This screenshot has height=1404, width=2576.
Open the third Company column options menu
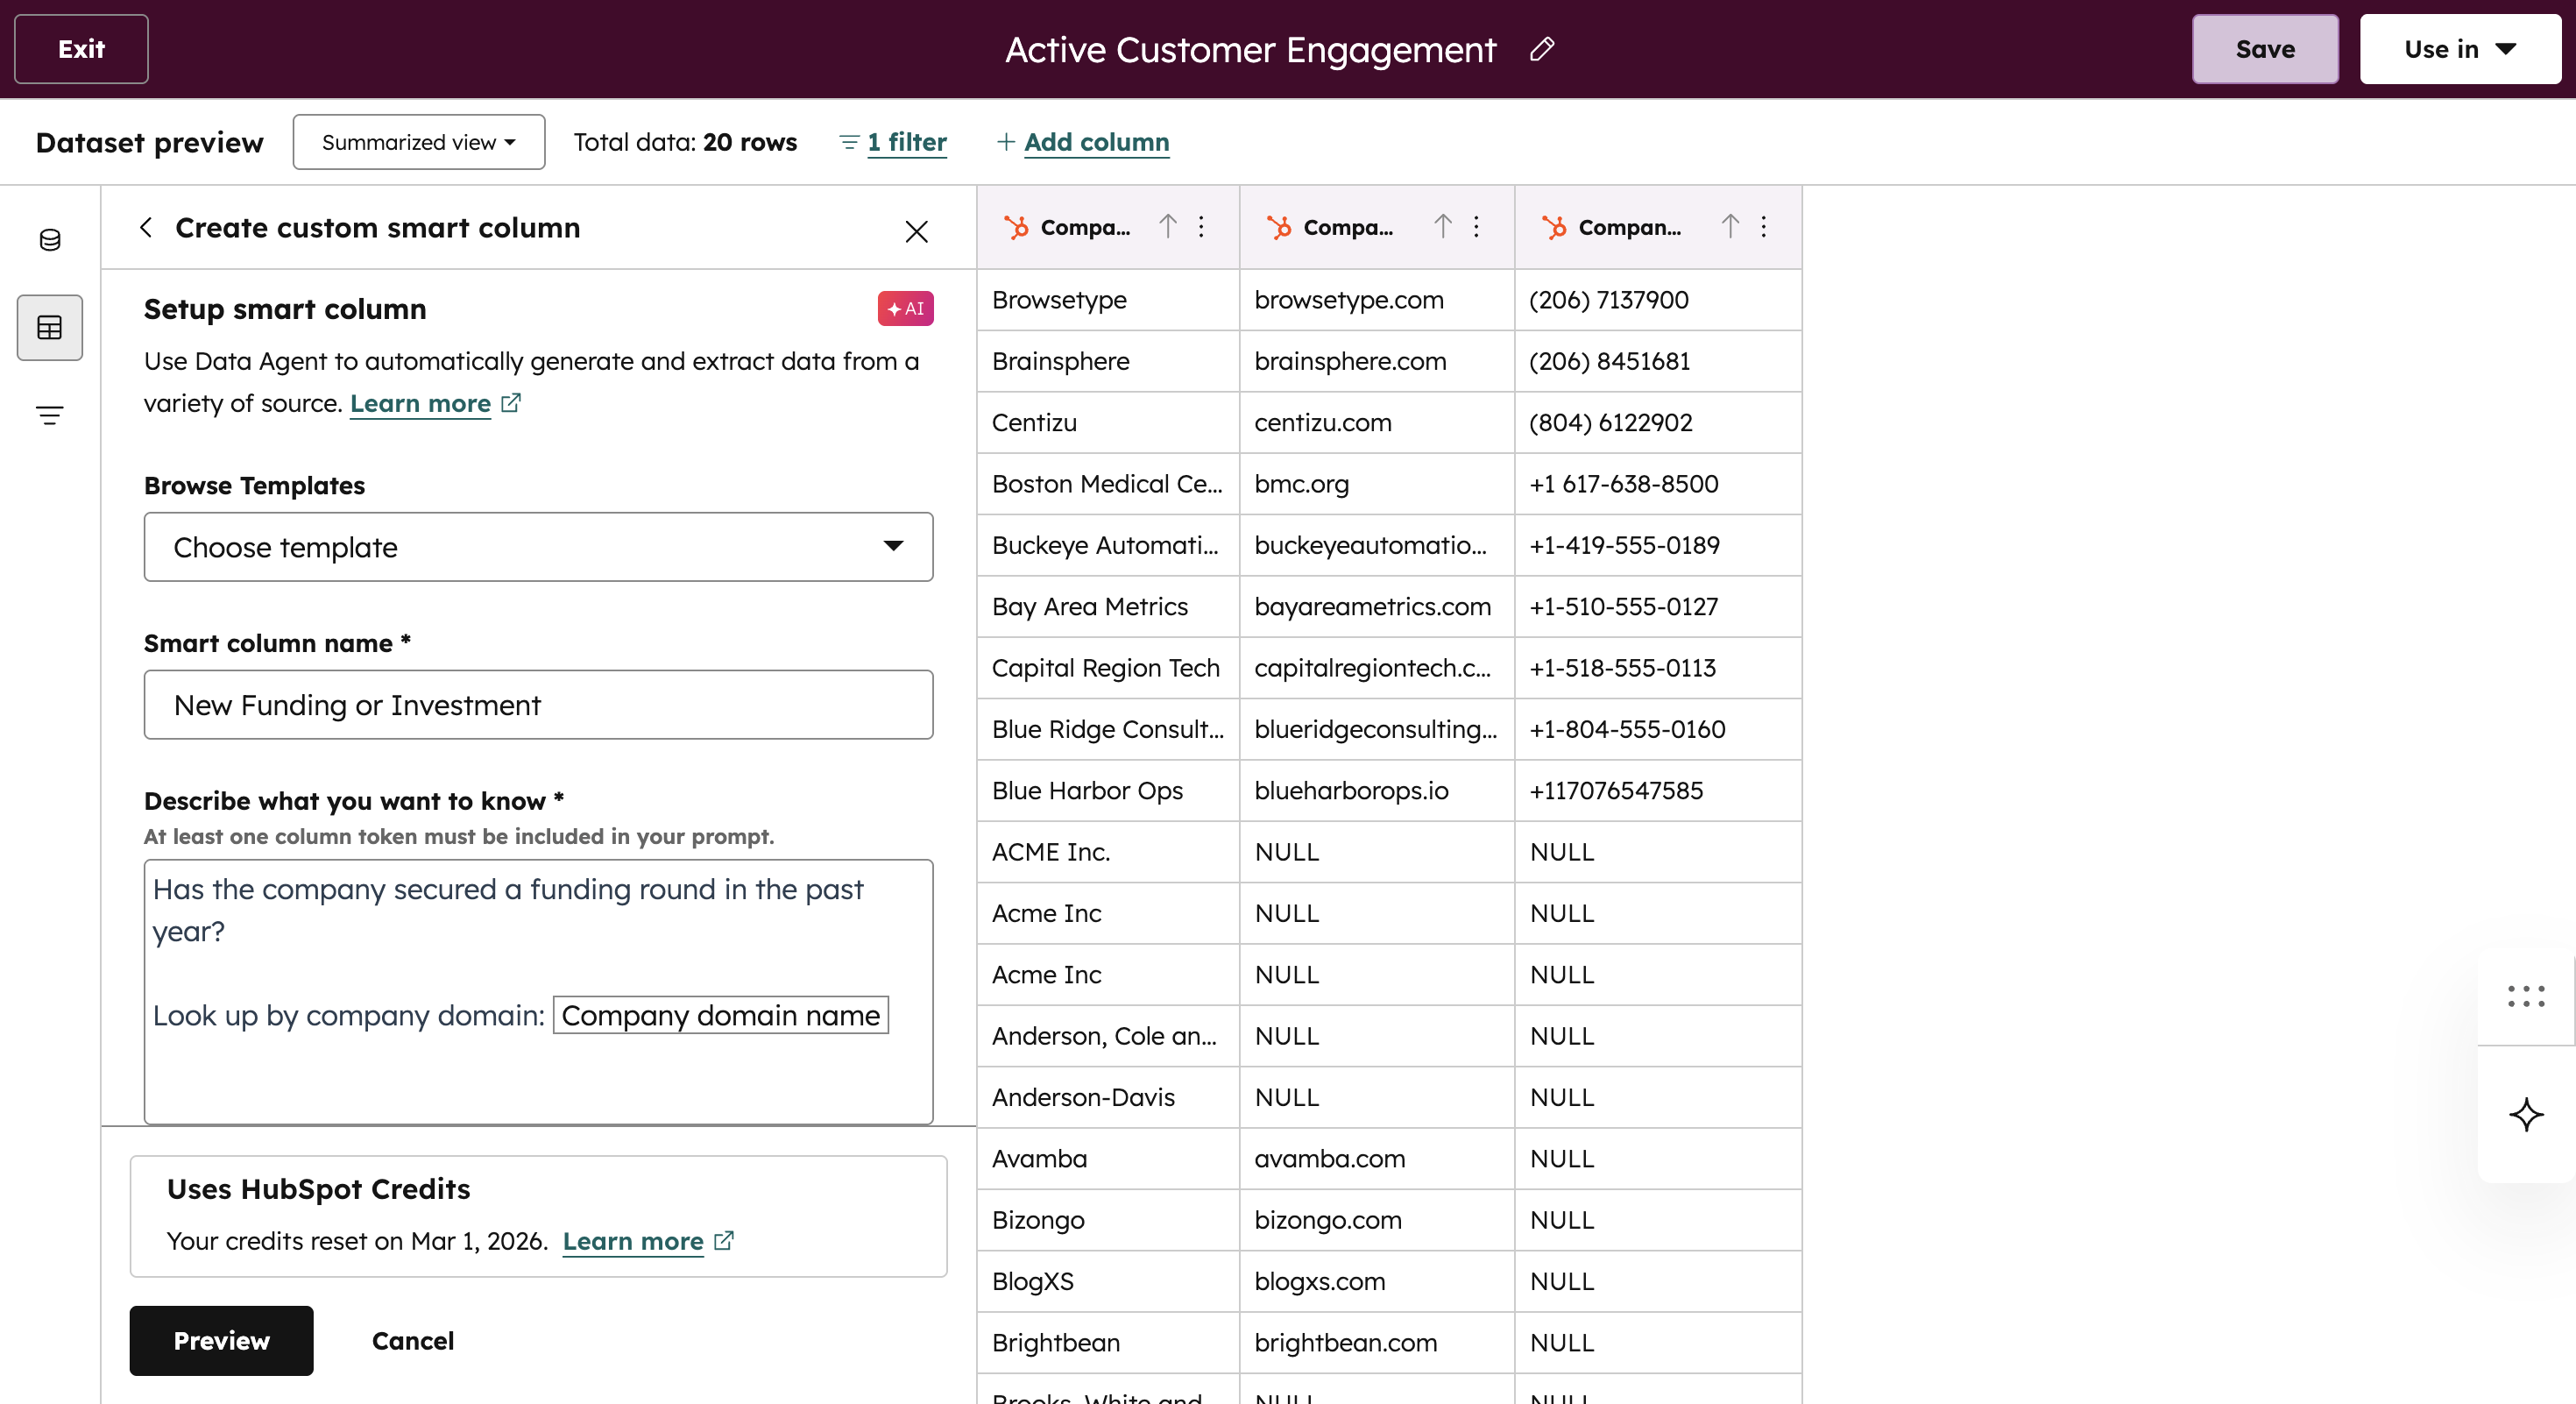[x=1763, y=227]
